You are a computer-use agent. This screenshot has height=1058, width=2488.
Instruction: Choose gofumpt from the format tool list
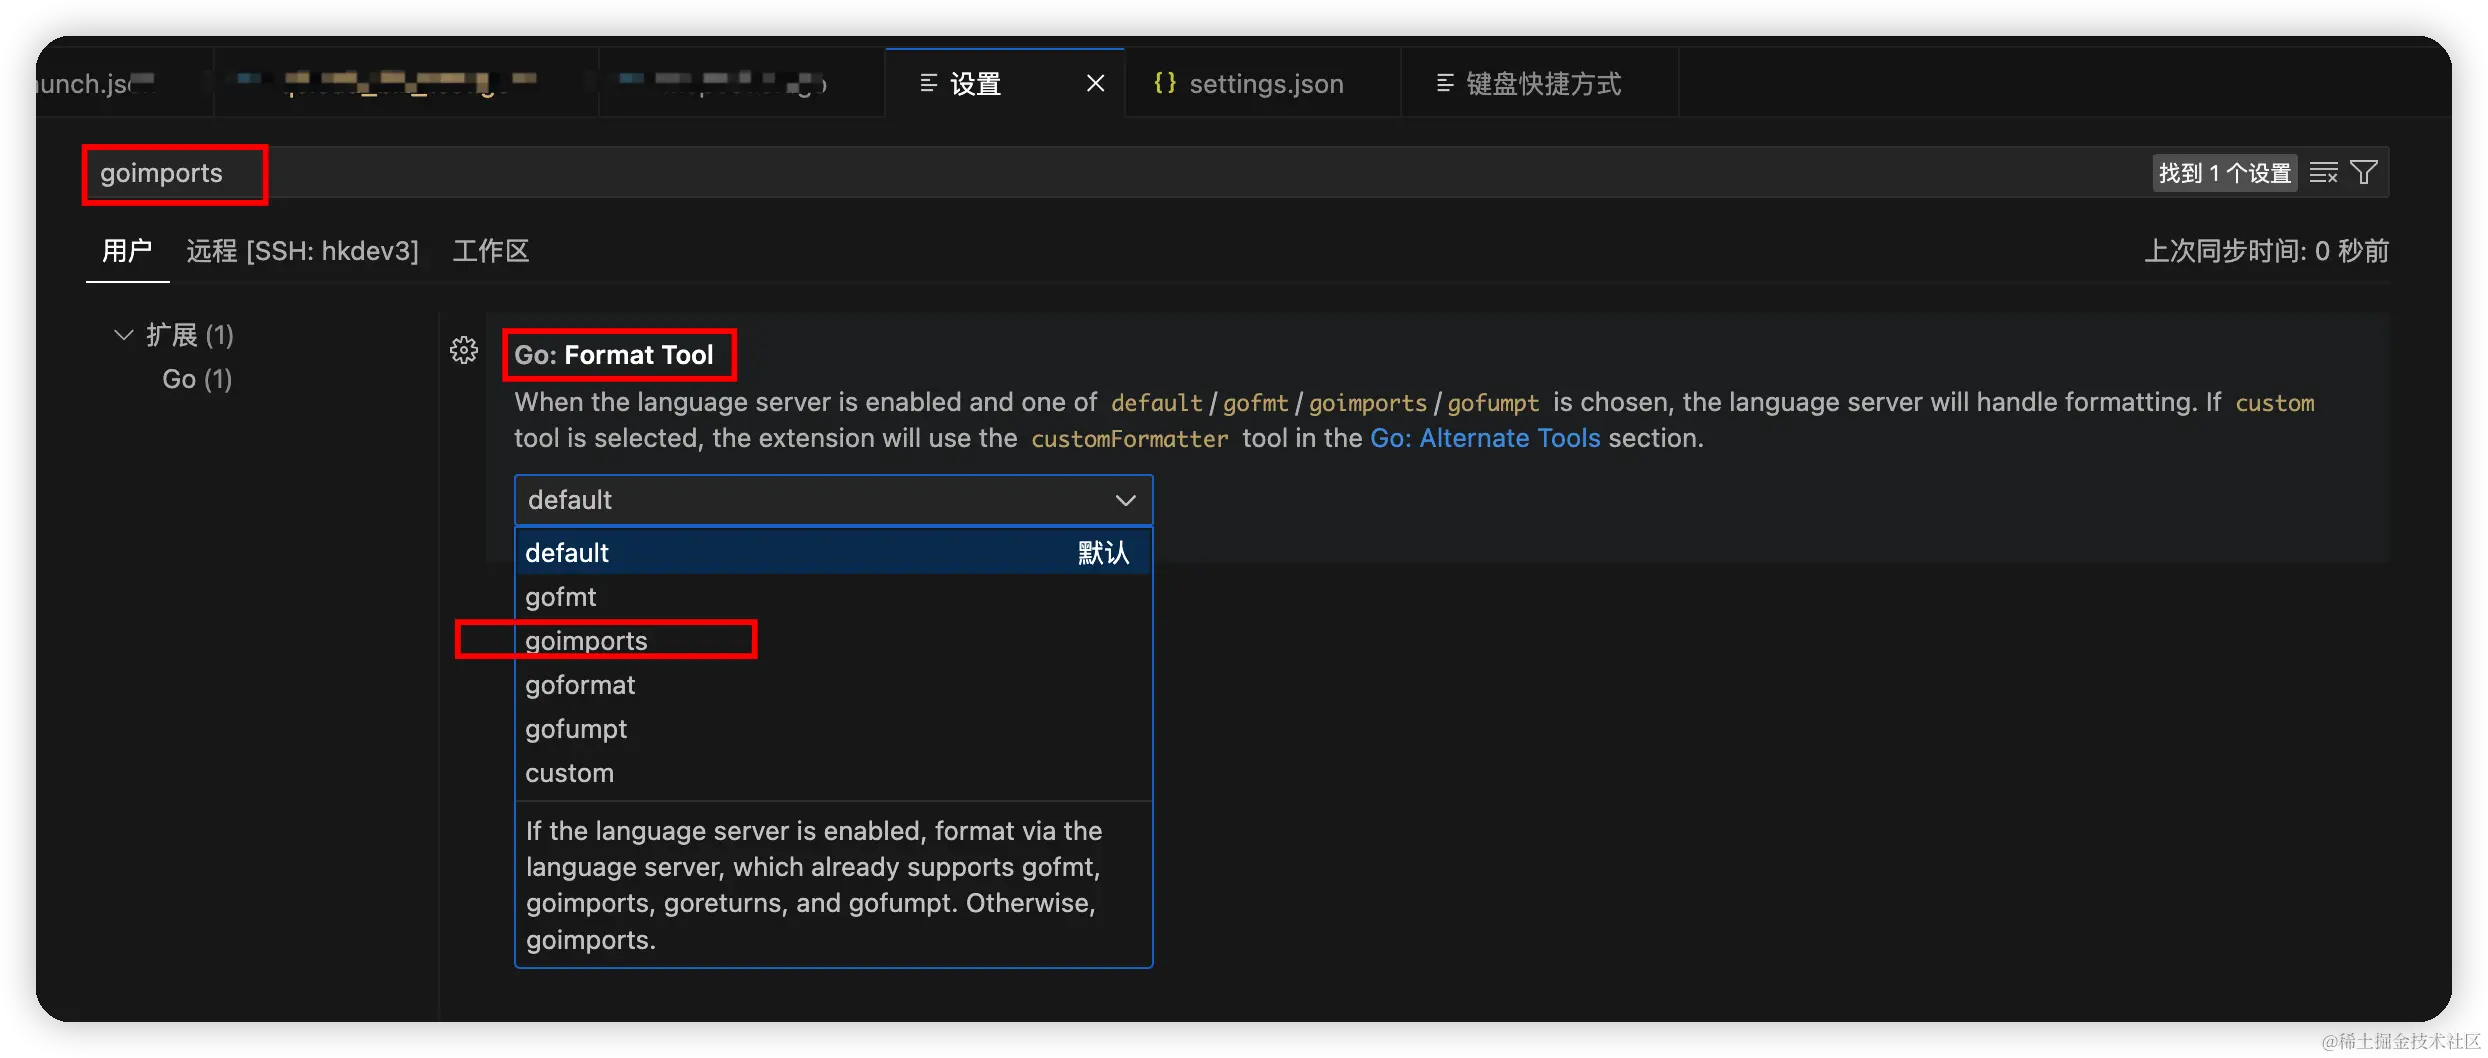[833, 729]
